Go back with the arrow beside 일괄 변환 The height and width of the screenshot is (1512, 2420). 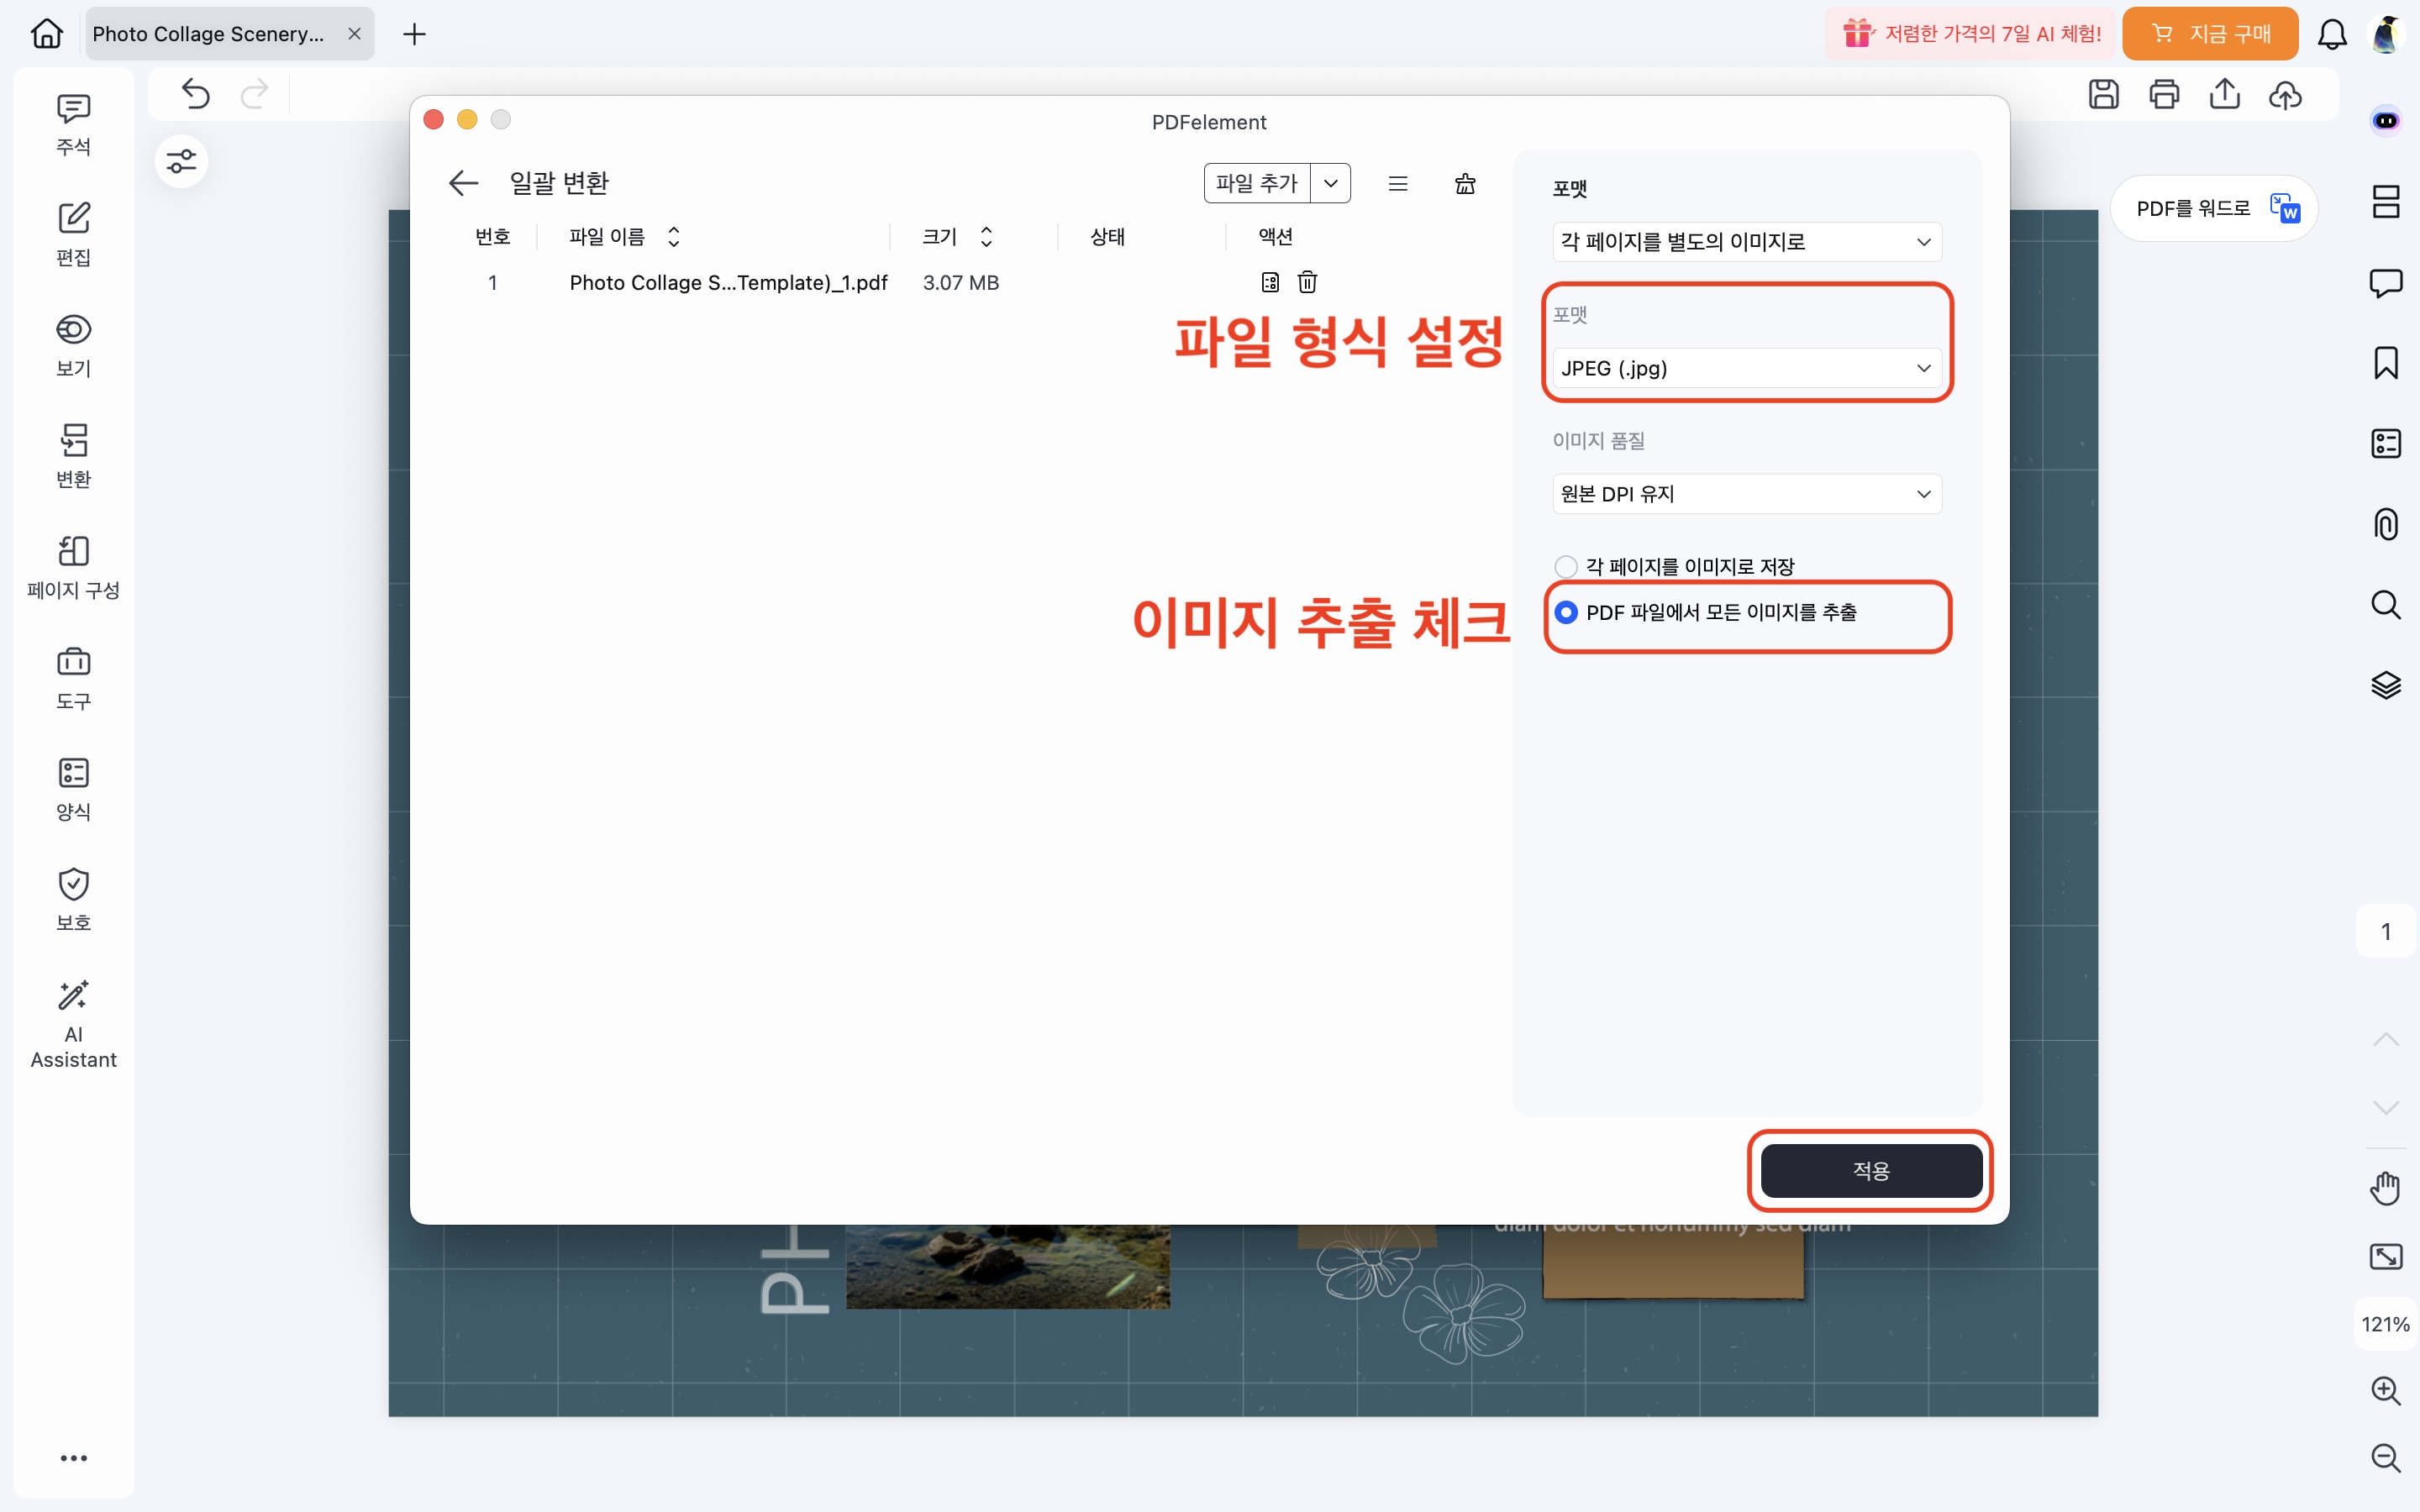(463, 183)
